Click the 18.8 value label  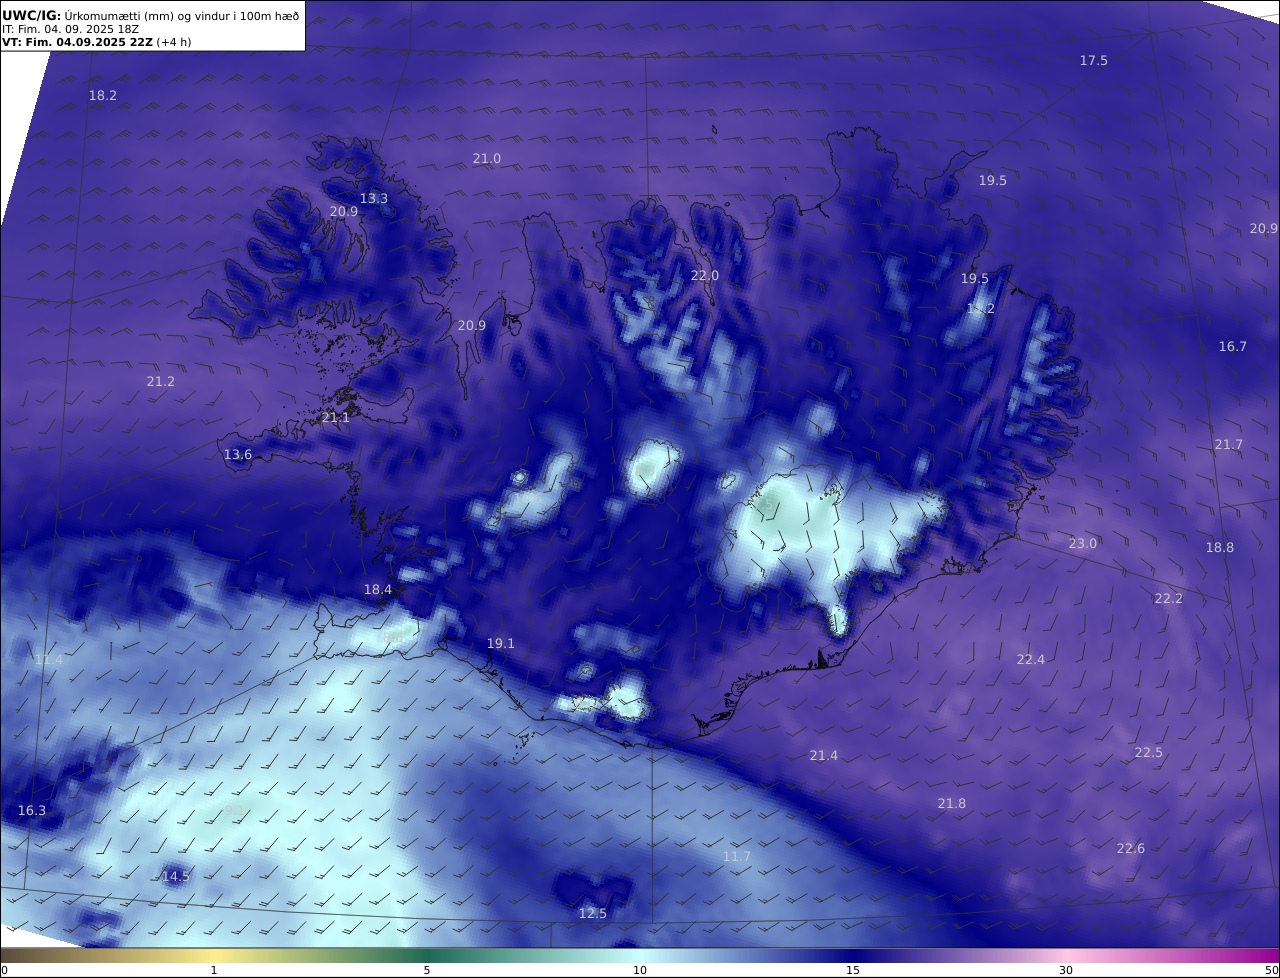point(1220,548)
